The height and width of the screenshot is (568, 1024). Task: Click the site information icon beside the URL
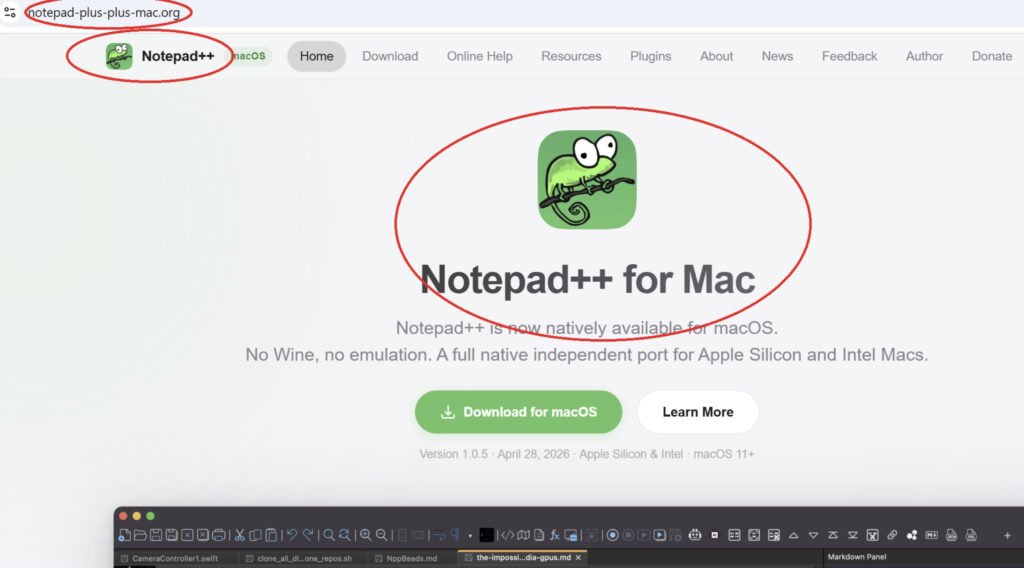tap(10, 12)
